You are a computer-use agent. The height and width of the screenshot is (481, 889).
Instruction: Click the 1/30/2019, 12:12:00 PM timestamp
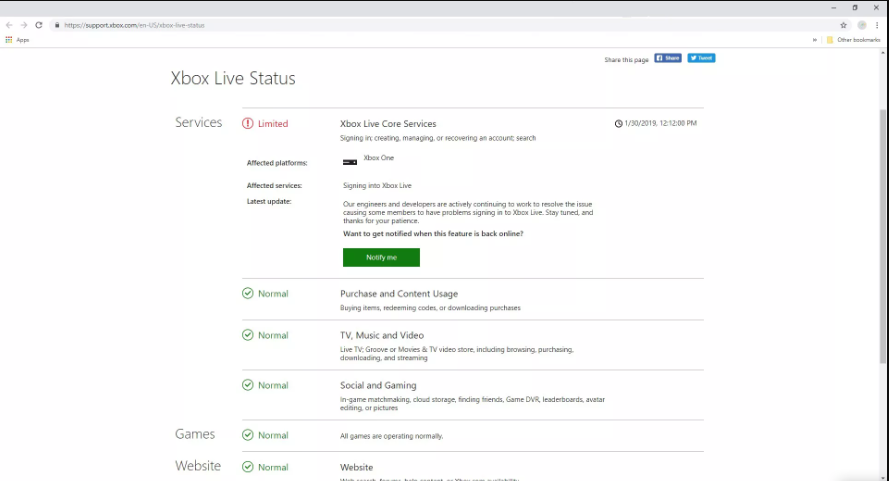pos(661,123)
